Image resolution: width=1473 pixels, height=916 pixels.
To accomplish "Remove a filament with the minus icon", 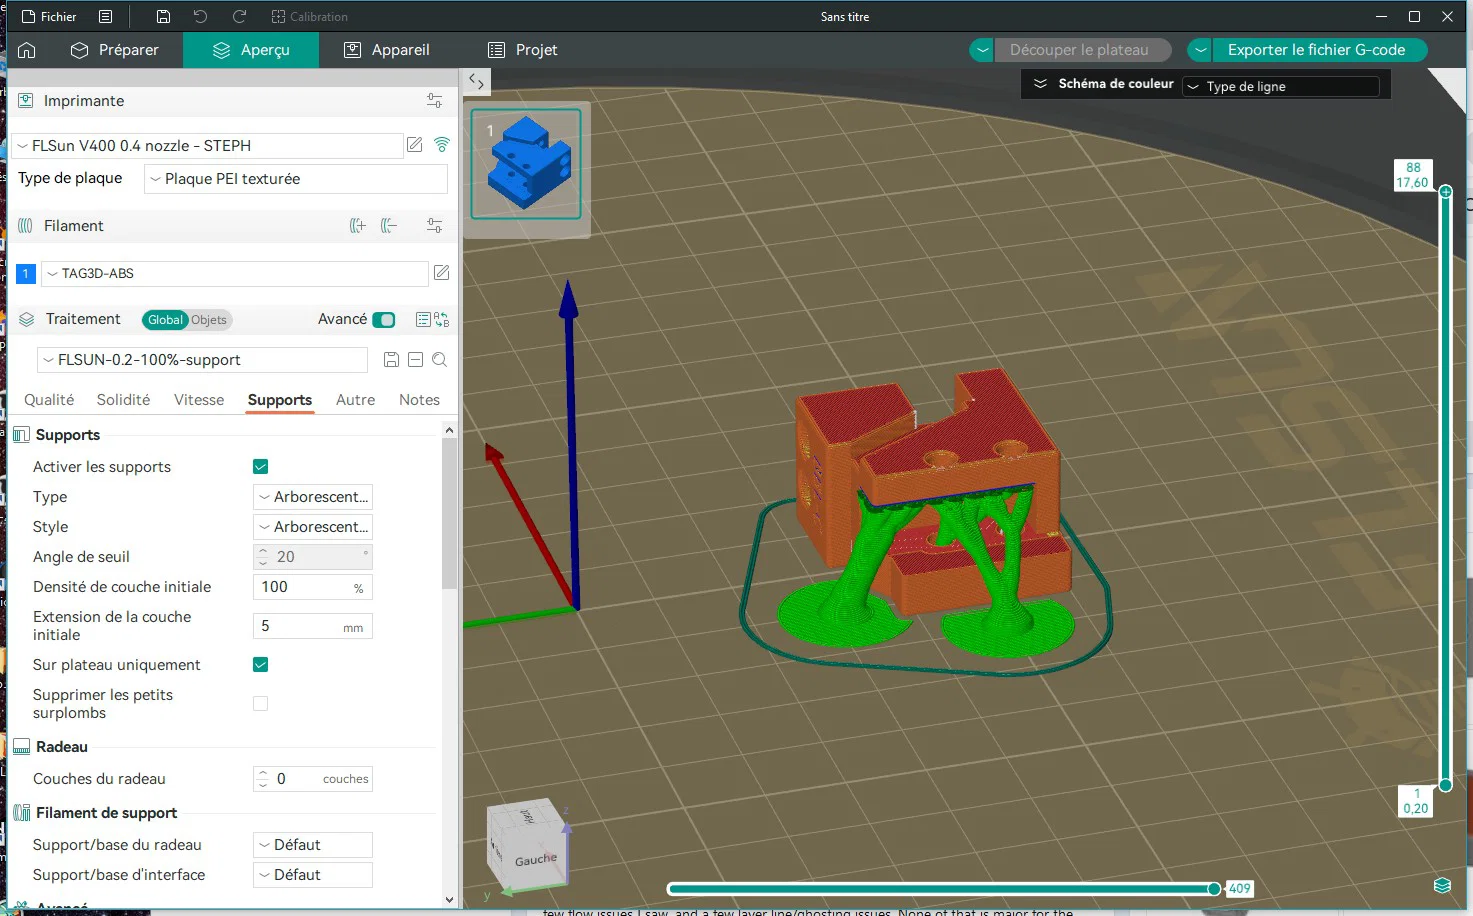I will (389, 226).
